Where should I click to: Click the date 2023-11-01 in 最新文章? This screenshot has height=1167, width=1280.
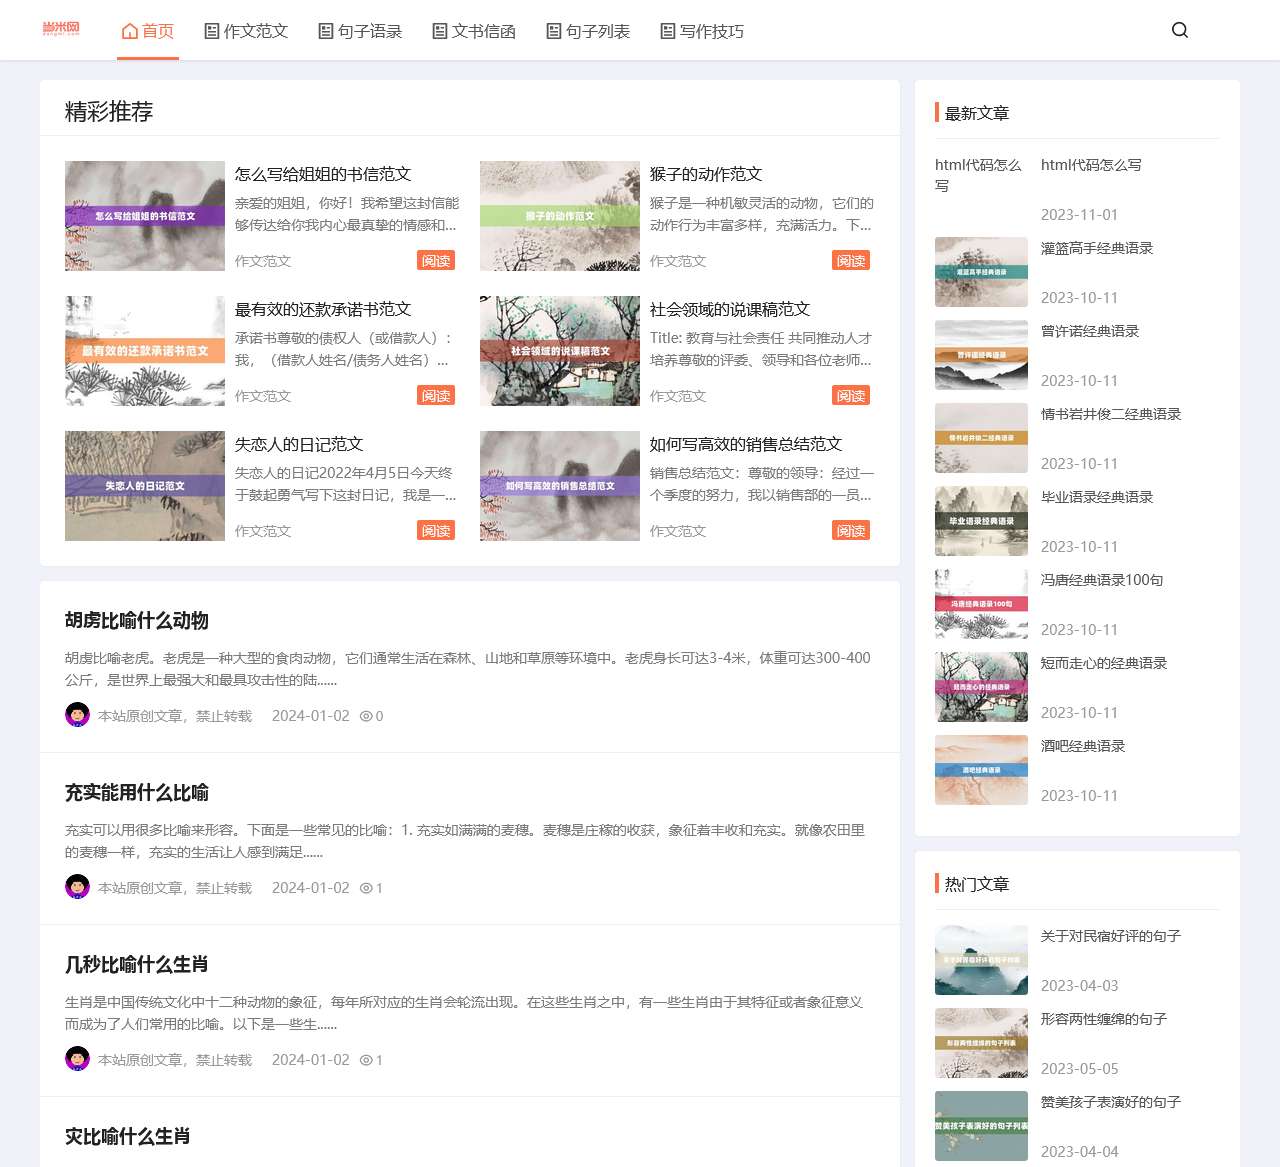pyautogui.click(x=1079, y=215)
